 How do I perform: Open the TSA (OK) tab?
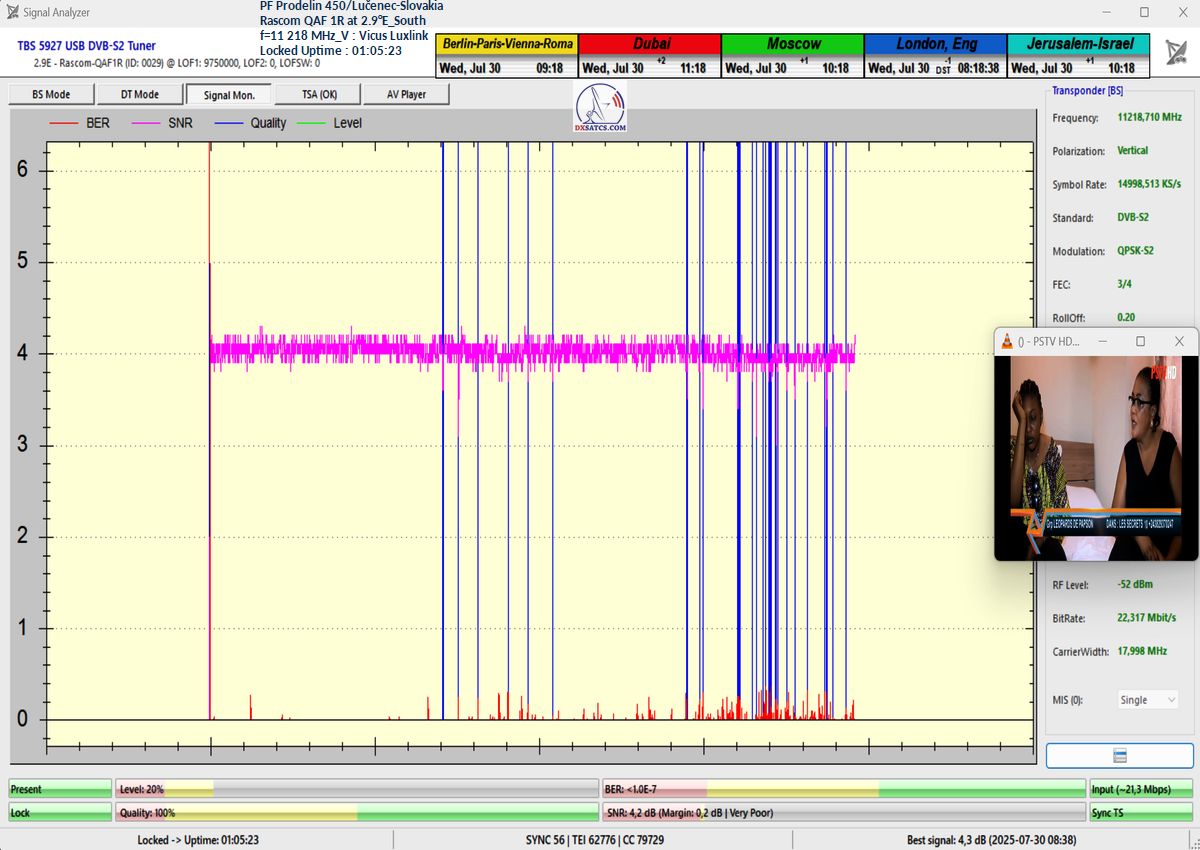point(320,95)
